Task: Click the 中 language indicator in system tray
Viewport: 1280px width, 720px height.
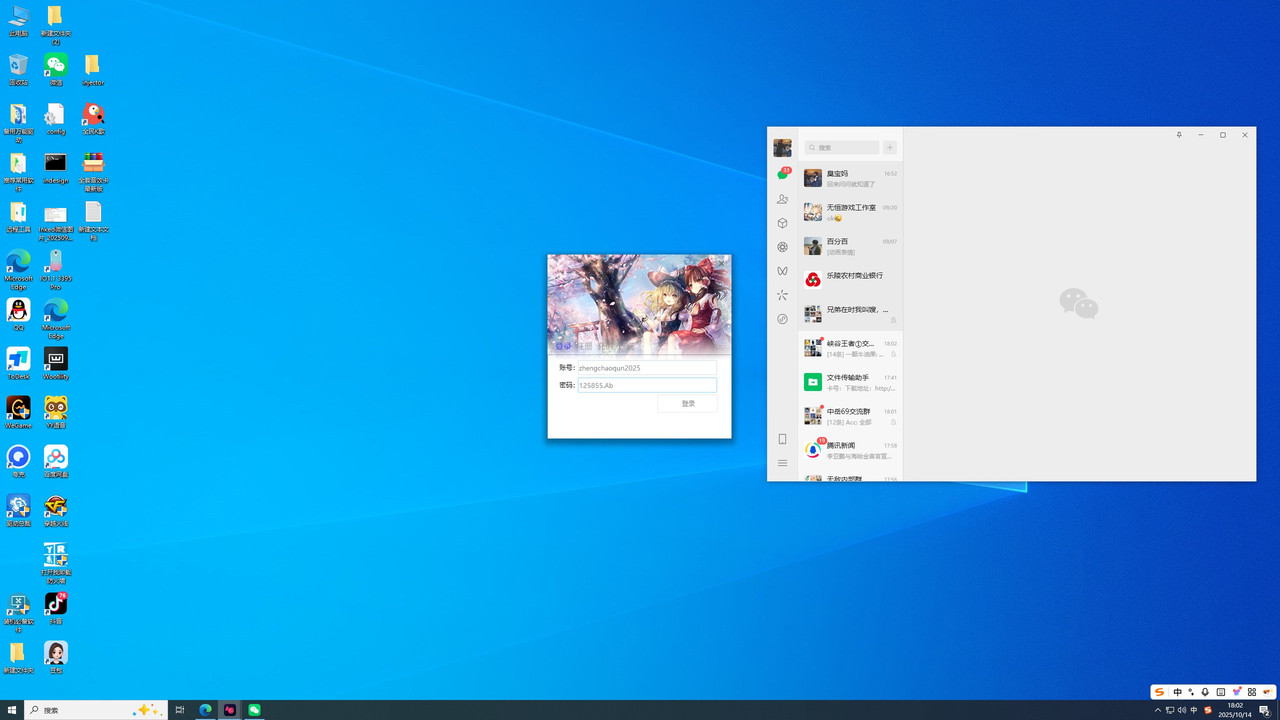Action: click(1194, 710)
